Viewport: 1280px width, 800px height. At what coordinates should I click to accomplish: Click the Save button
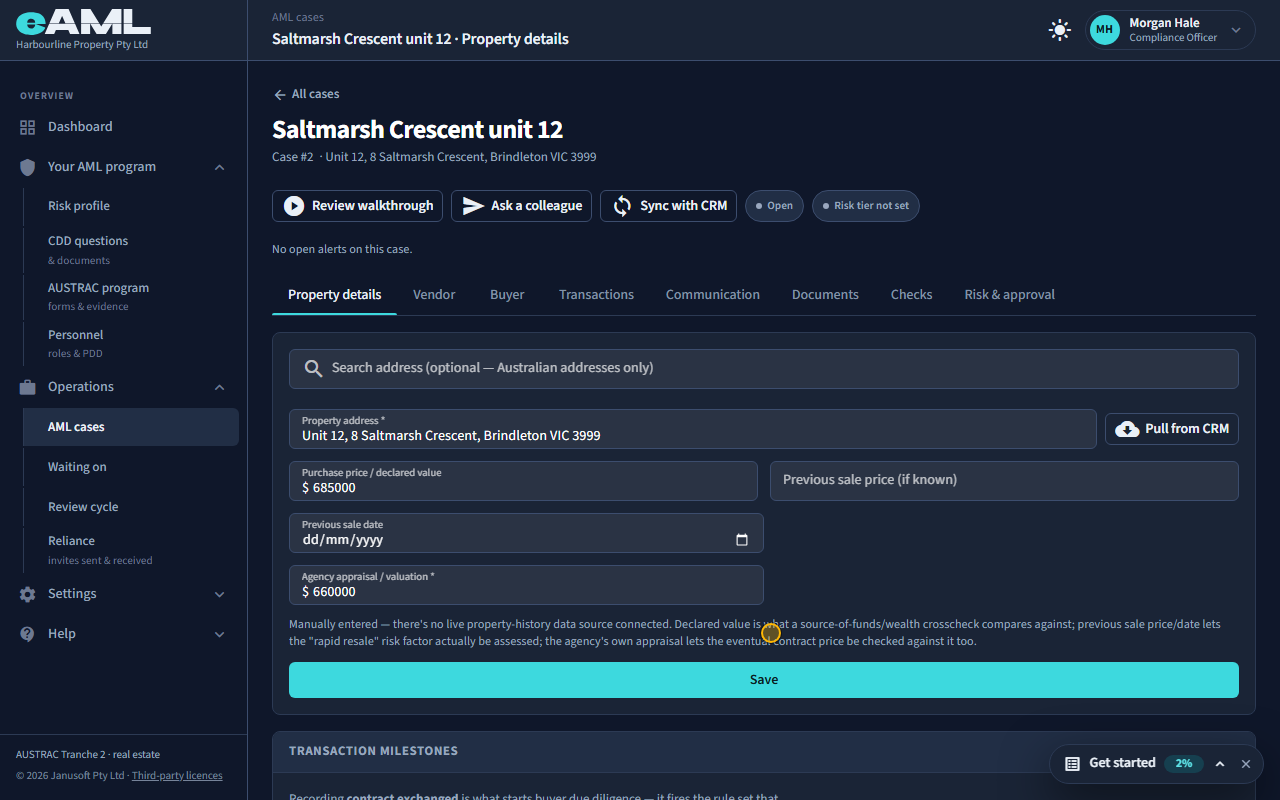[x=764, y=680]
